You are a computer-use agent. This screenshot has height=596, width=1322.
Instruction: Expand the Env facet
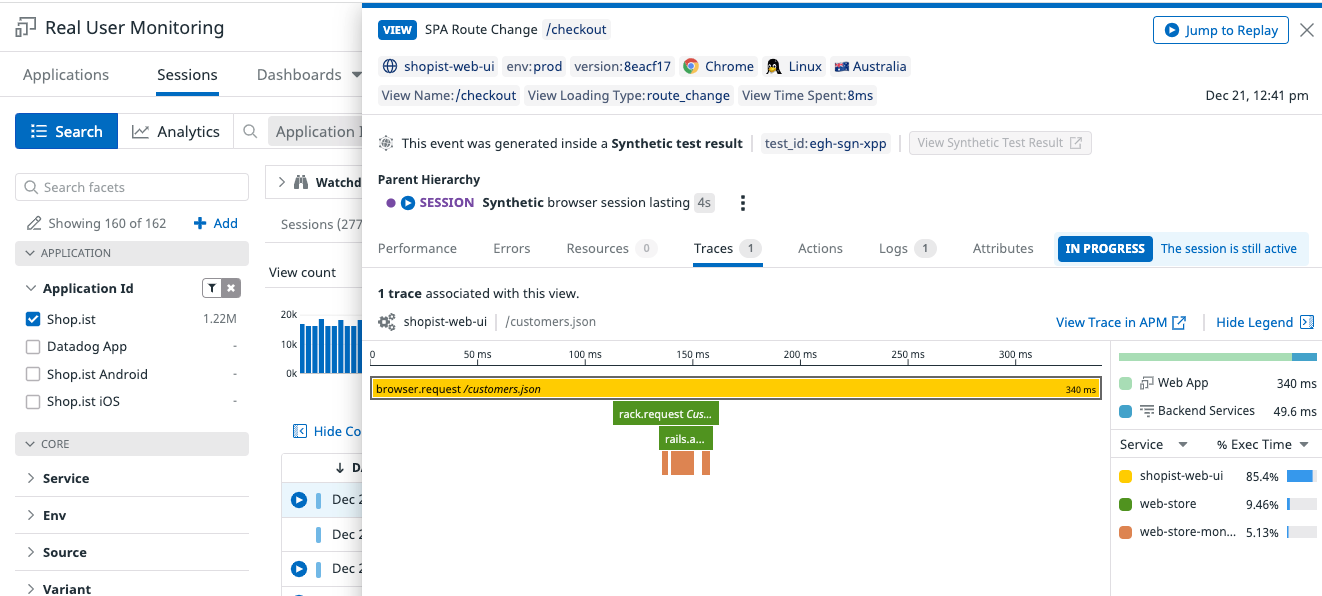[31, 515]
